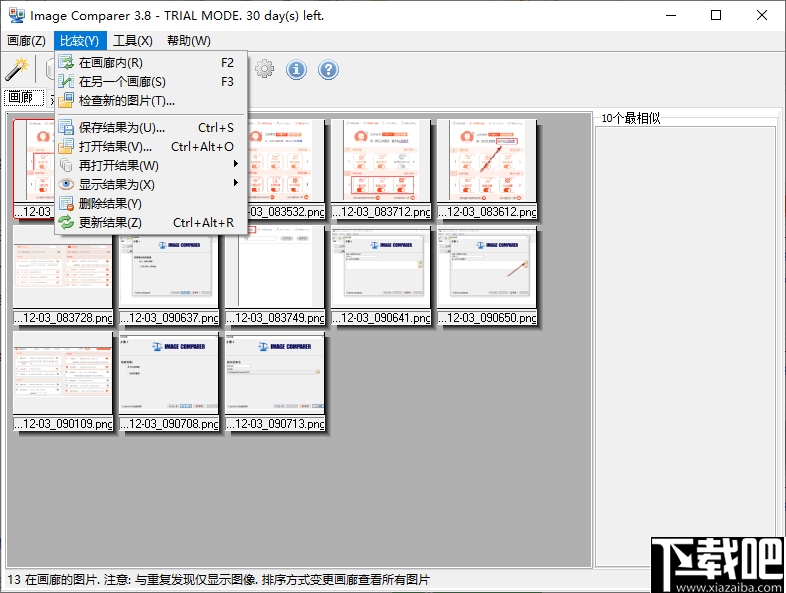The image size is (786, 593).
Task: Select thumbnail 12-03_090641.png
Action: pos(381,275)
